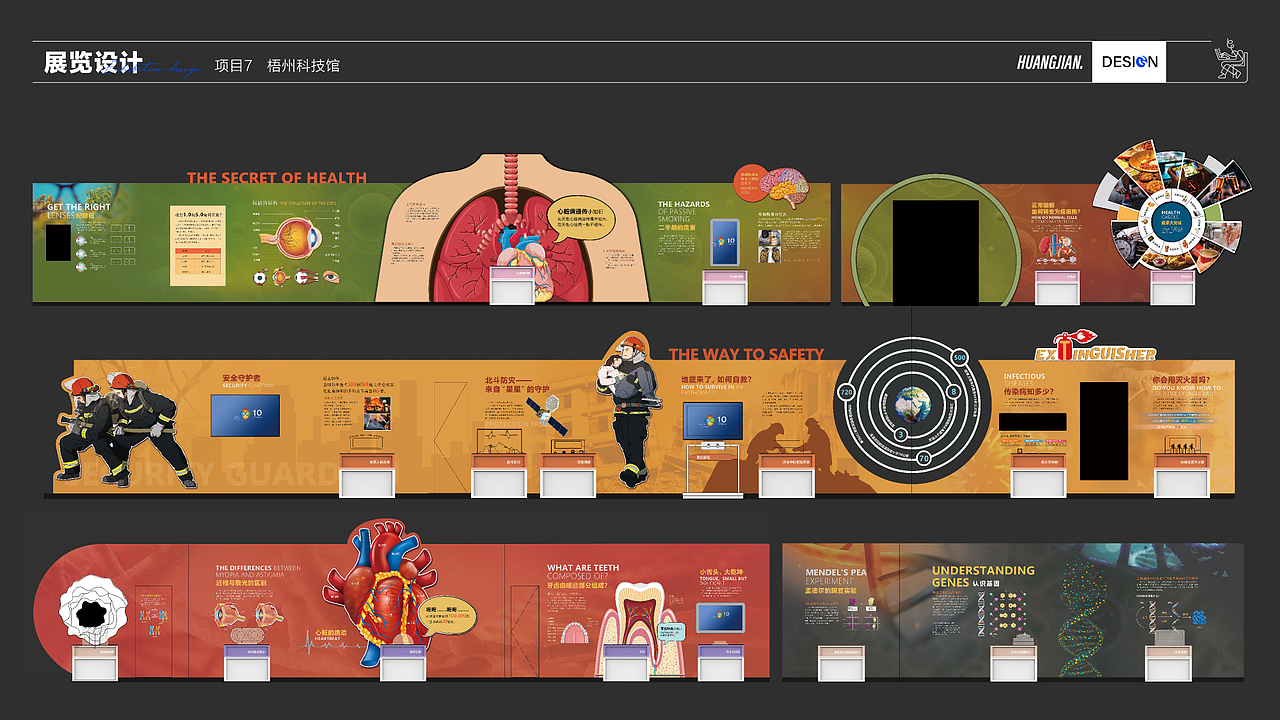Click the EXTINGUISHER logo graphic
The width and height of the screenshot is (1280, 720).
coord(1095,348)
